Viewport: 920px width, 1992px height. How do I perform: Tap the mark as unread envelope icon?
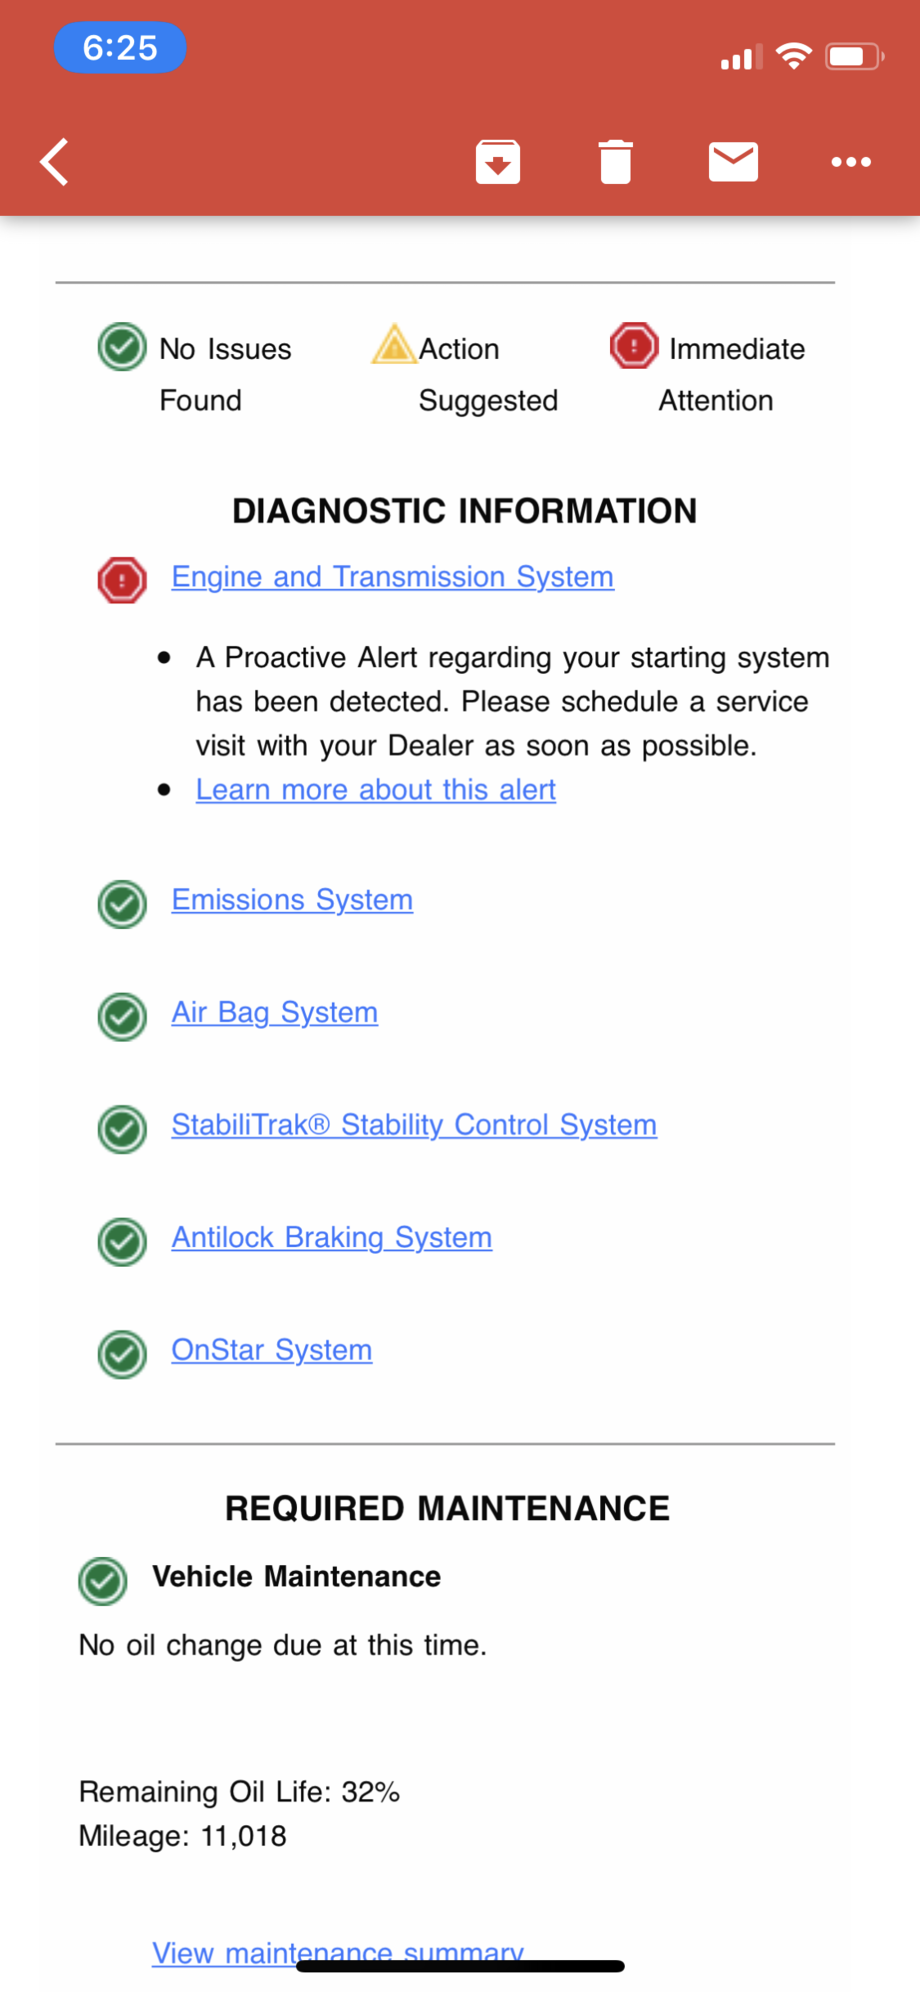point(733,161)
